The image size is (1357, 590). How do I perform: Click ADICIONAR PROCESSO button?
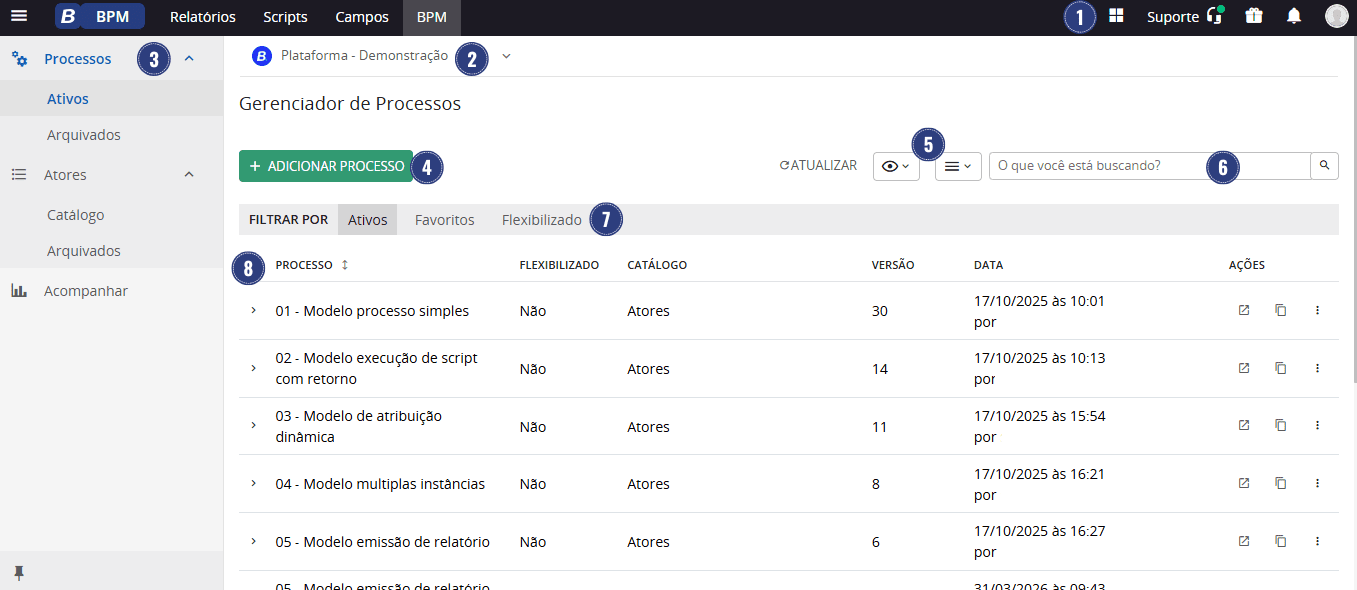pyautogui.click(x=326, y=166)
